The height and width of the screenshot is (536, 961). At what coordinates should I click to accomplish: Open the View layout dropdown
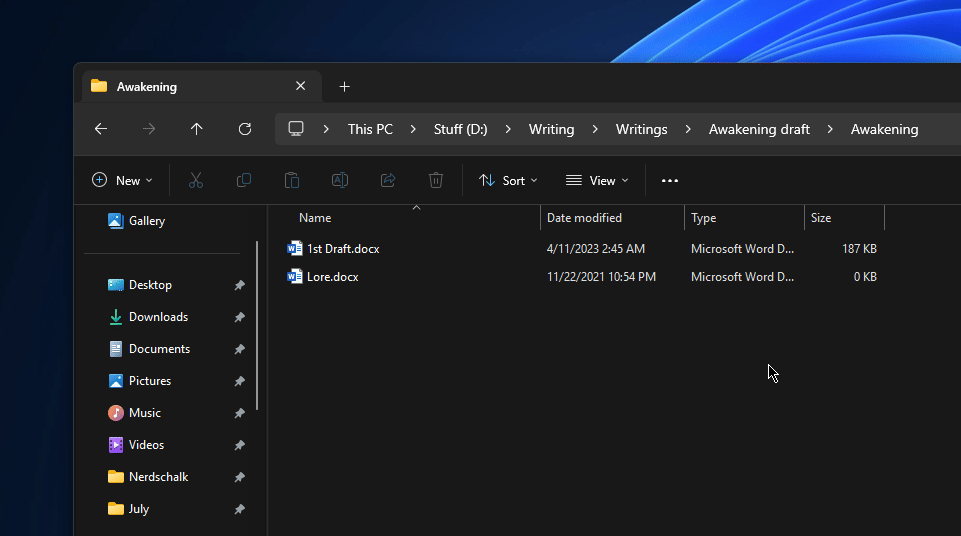tap(597, 180)
